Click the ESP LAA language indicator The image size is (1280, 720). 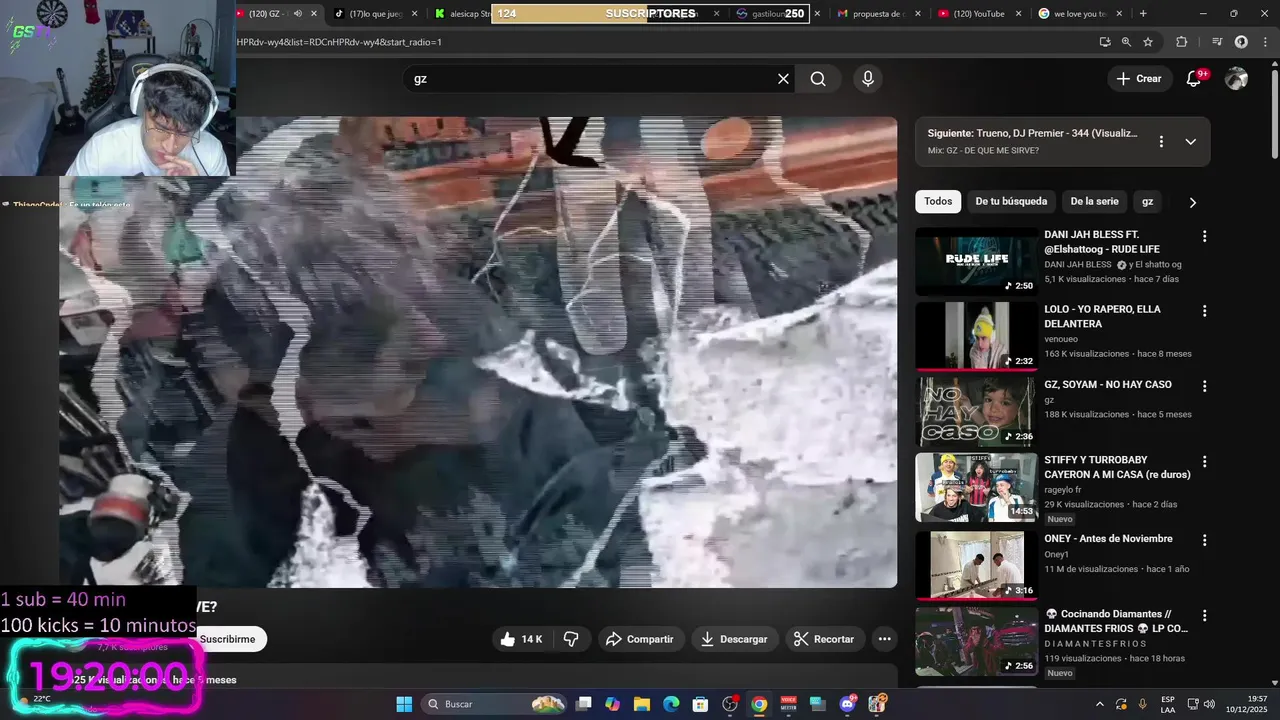[1168, 704]
